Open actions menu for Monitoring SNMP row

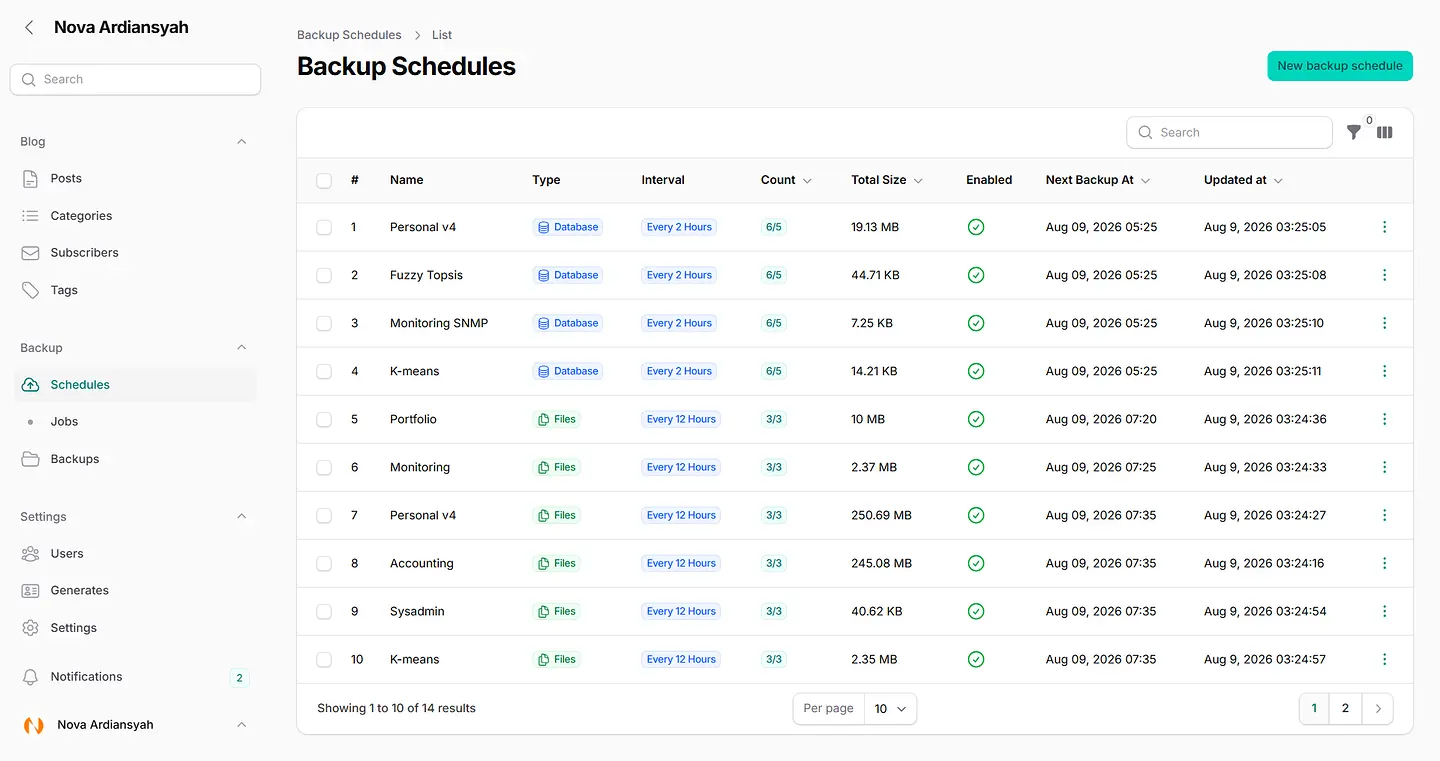[x=1384, y=323]
